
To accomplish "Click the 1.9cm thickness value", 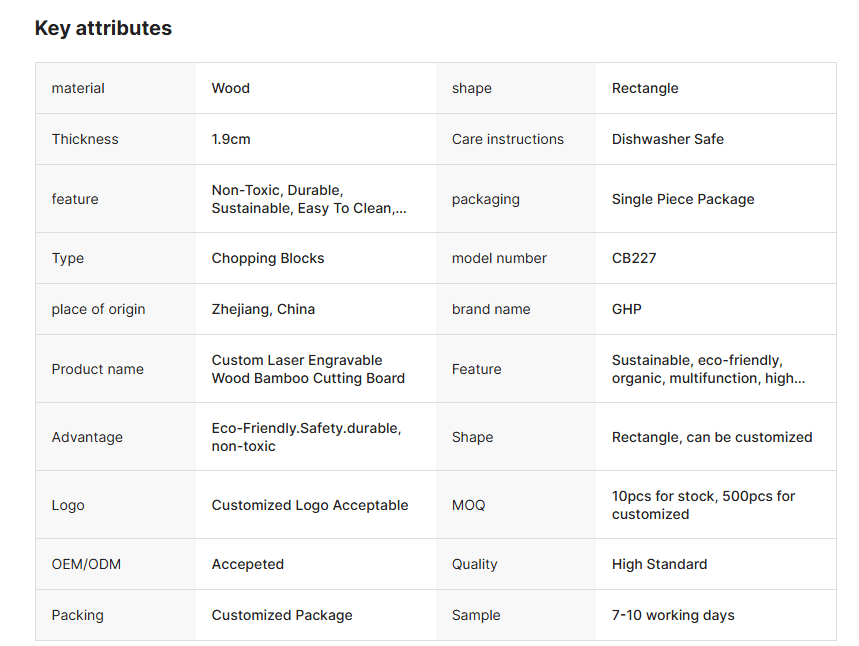I will tap(231, 139).
